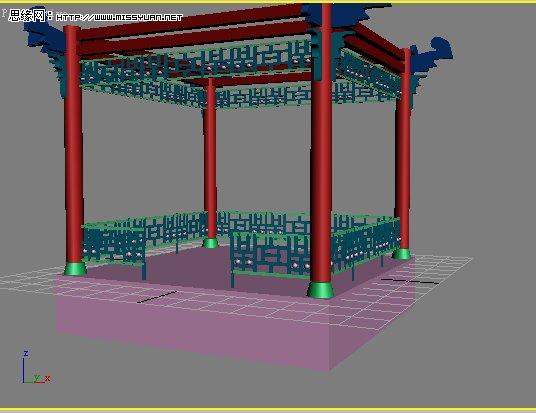Select blue roof bracket at right corner
The width and height of the screenshot is (536, 413).
click(432, 55)
